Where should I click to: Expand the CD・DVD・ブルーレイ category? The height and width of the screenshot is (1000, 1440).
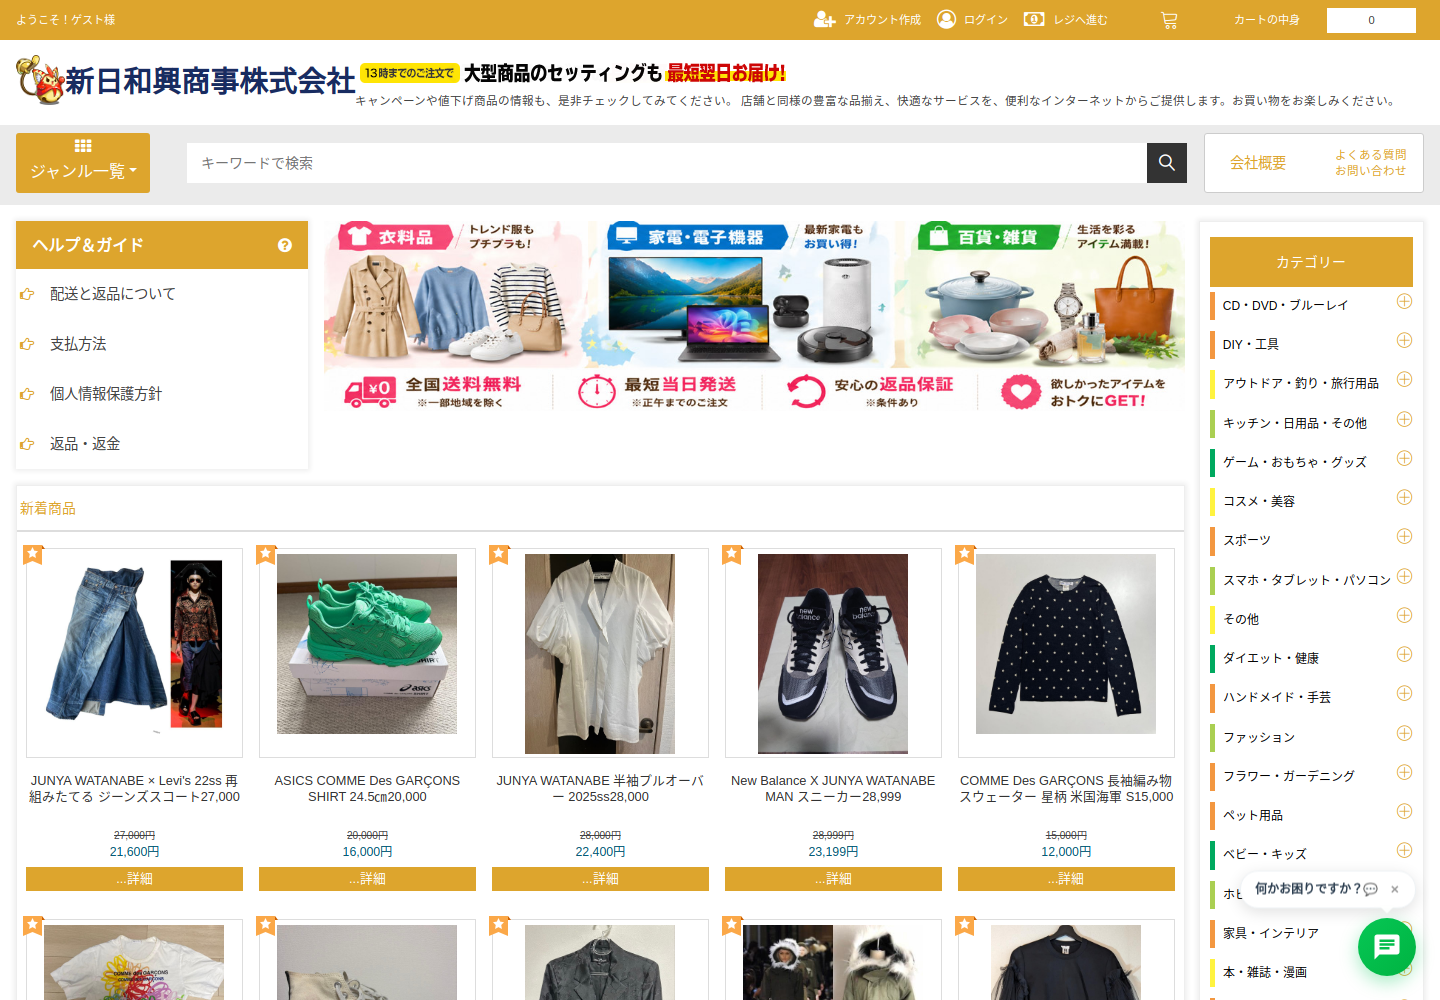[x=1404, y=301]
